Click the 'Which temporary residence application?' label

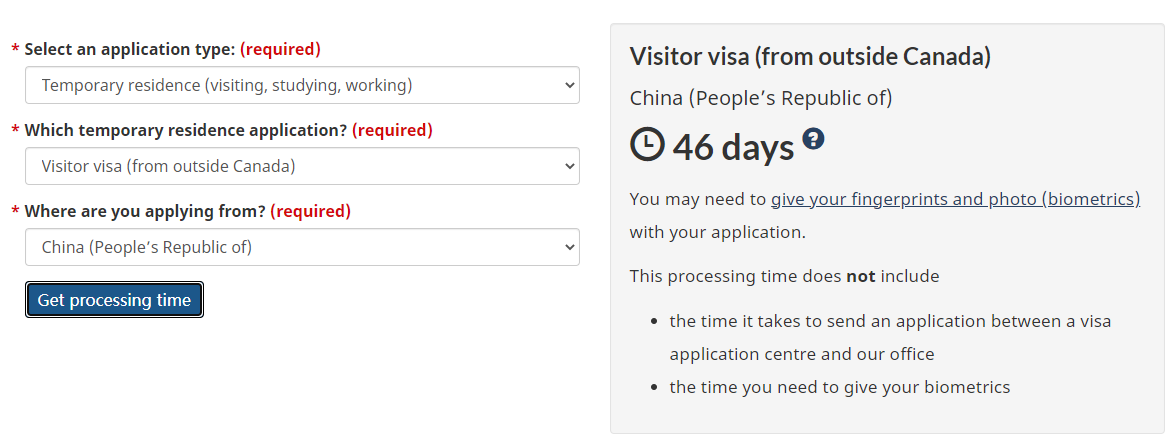point(186,130)
